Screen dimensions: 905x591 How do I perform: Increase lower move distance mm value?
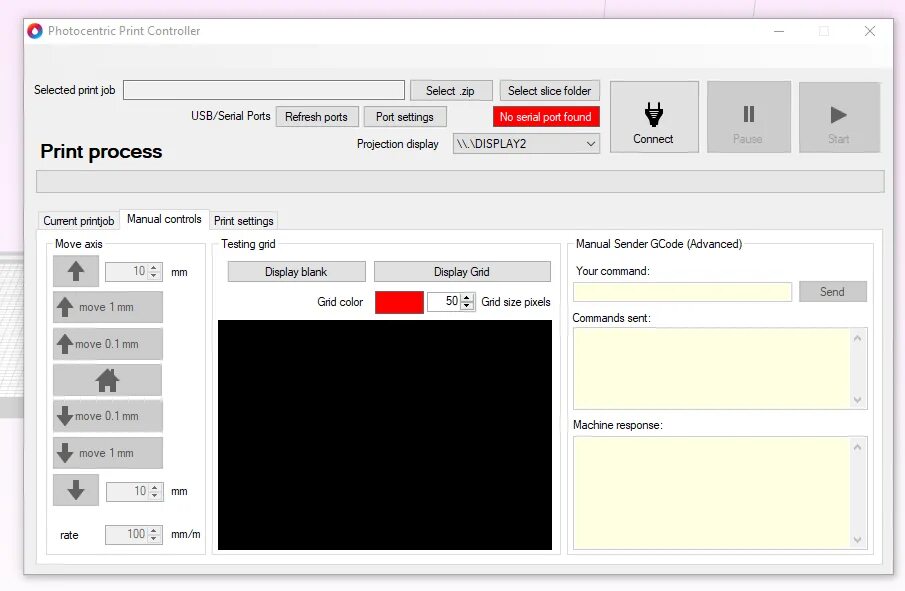[155, 488]
